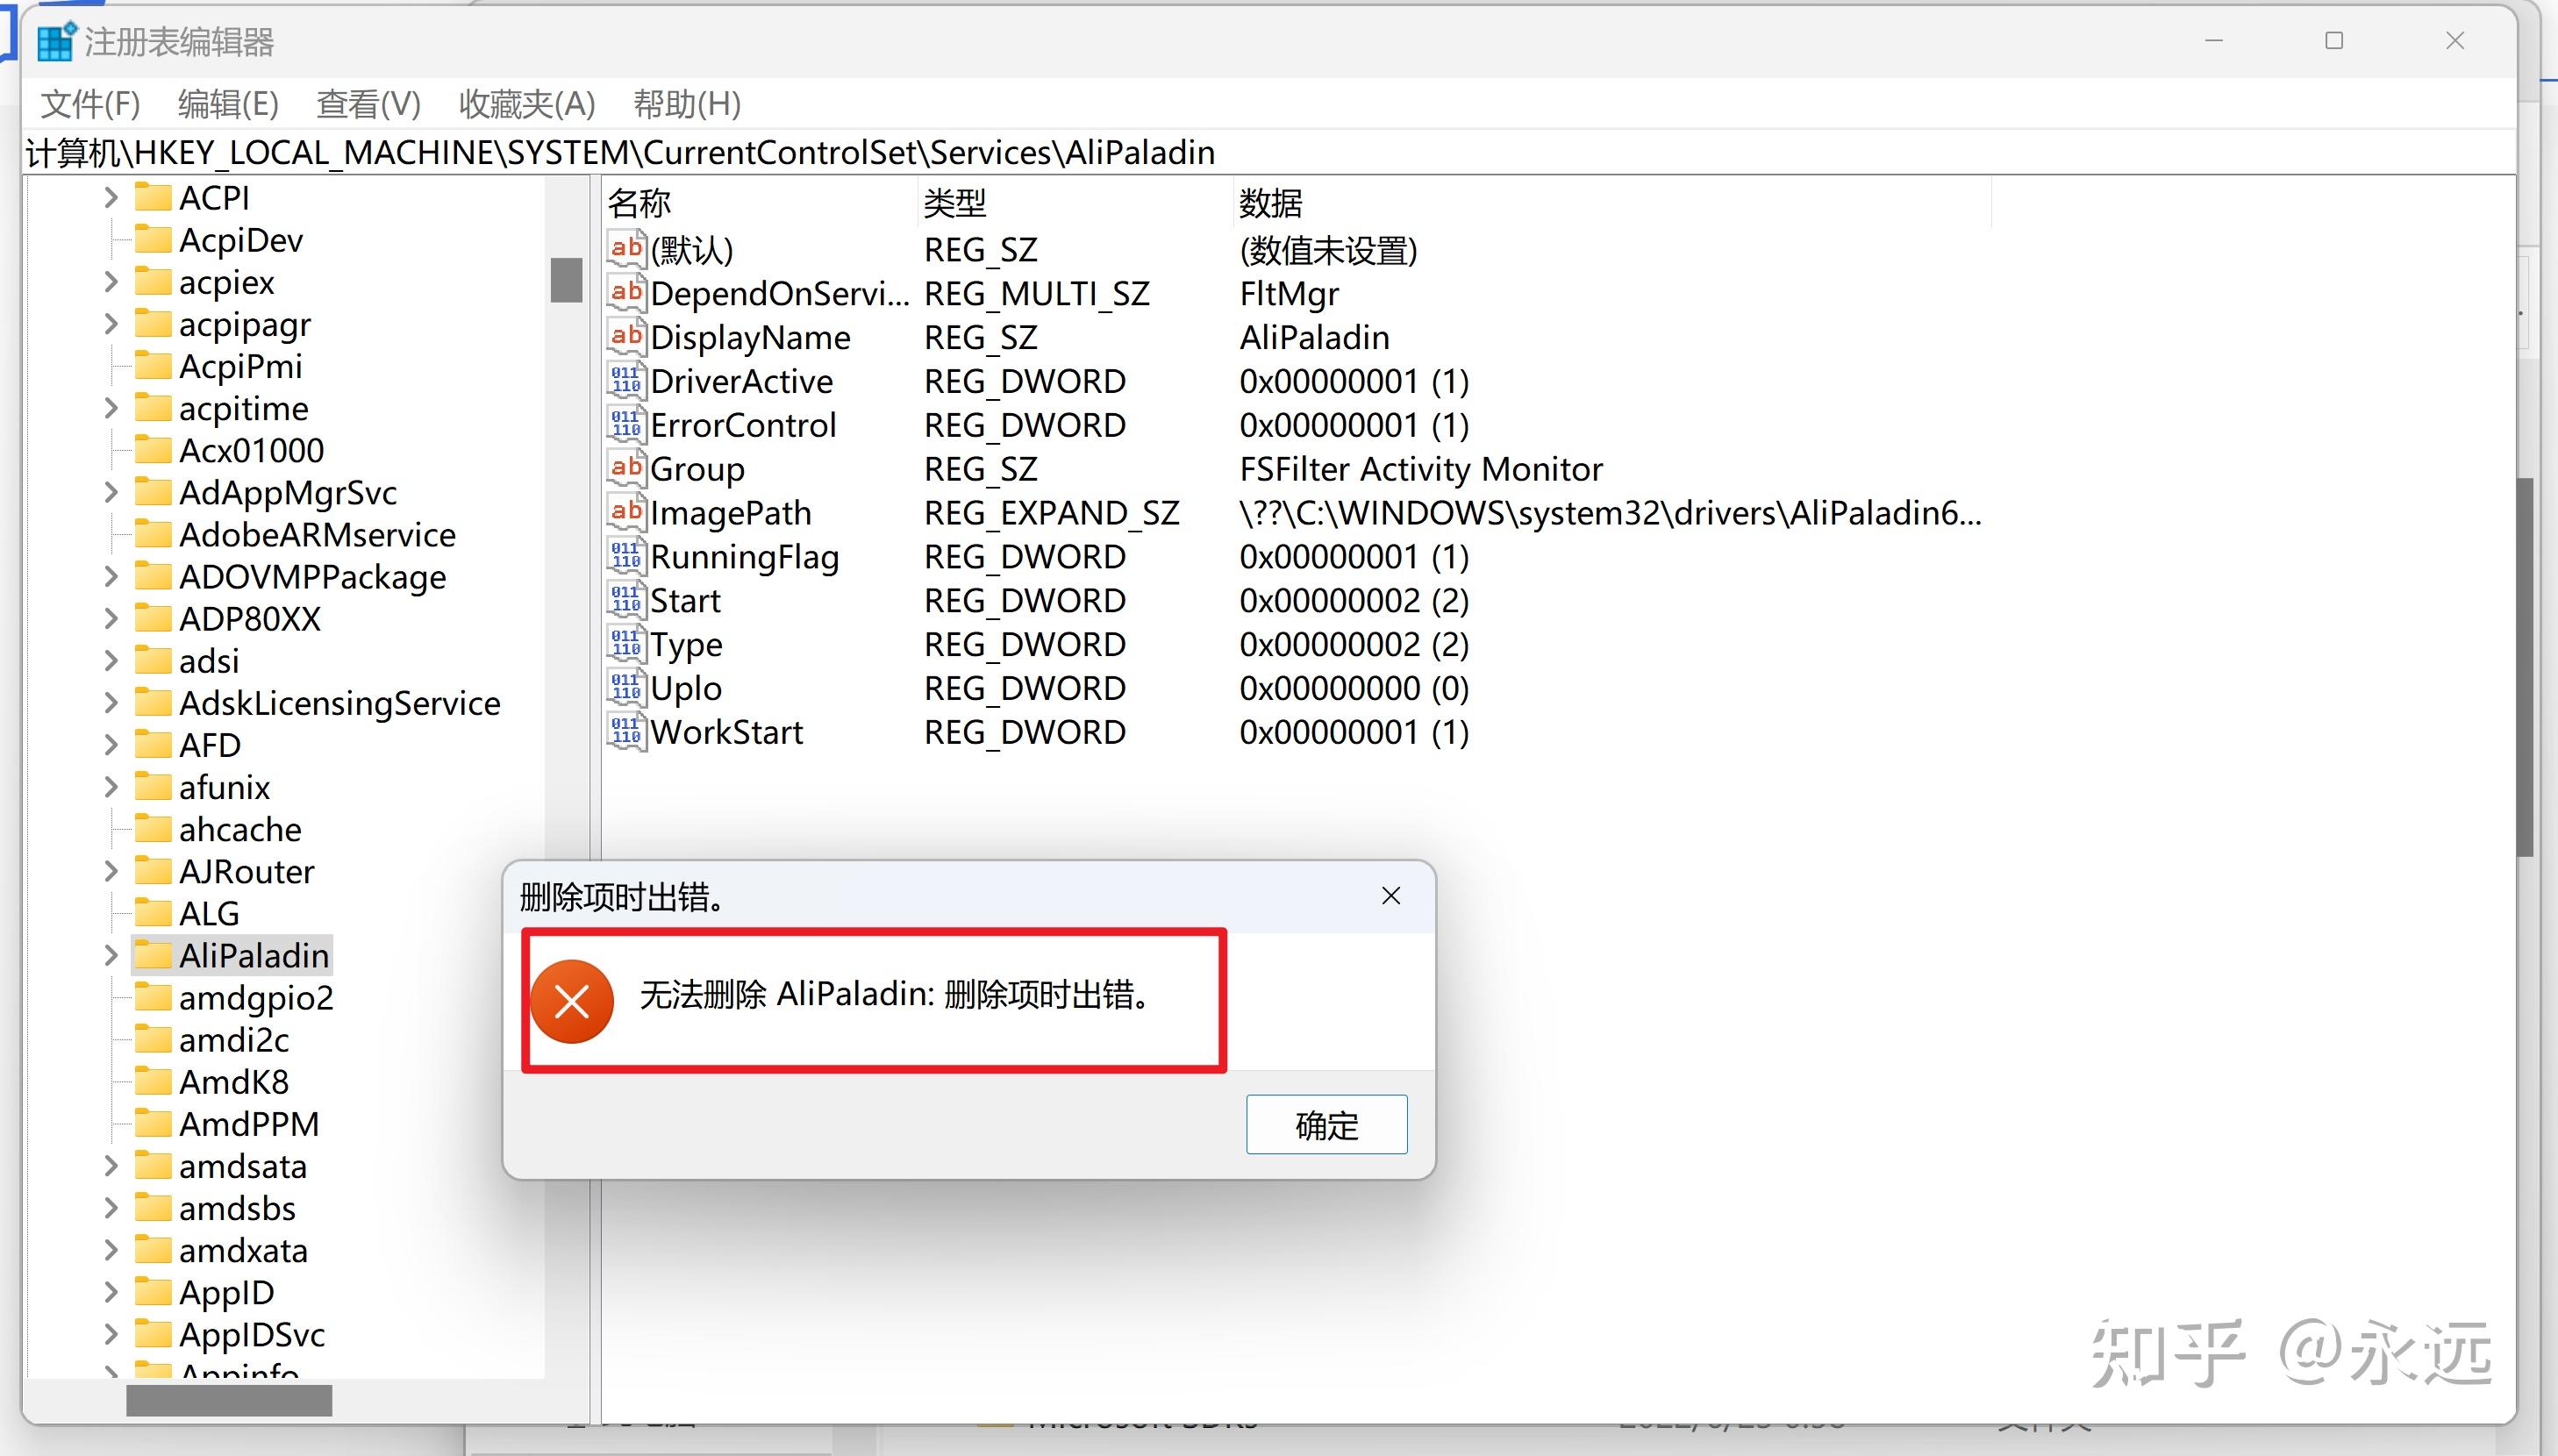Select the RunningFlag DWORD icon
The height and width of the screenshot is (1456, 2558).
pyautogui.click(x=626, y=556)
